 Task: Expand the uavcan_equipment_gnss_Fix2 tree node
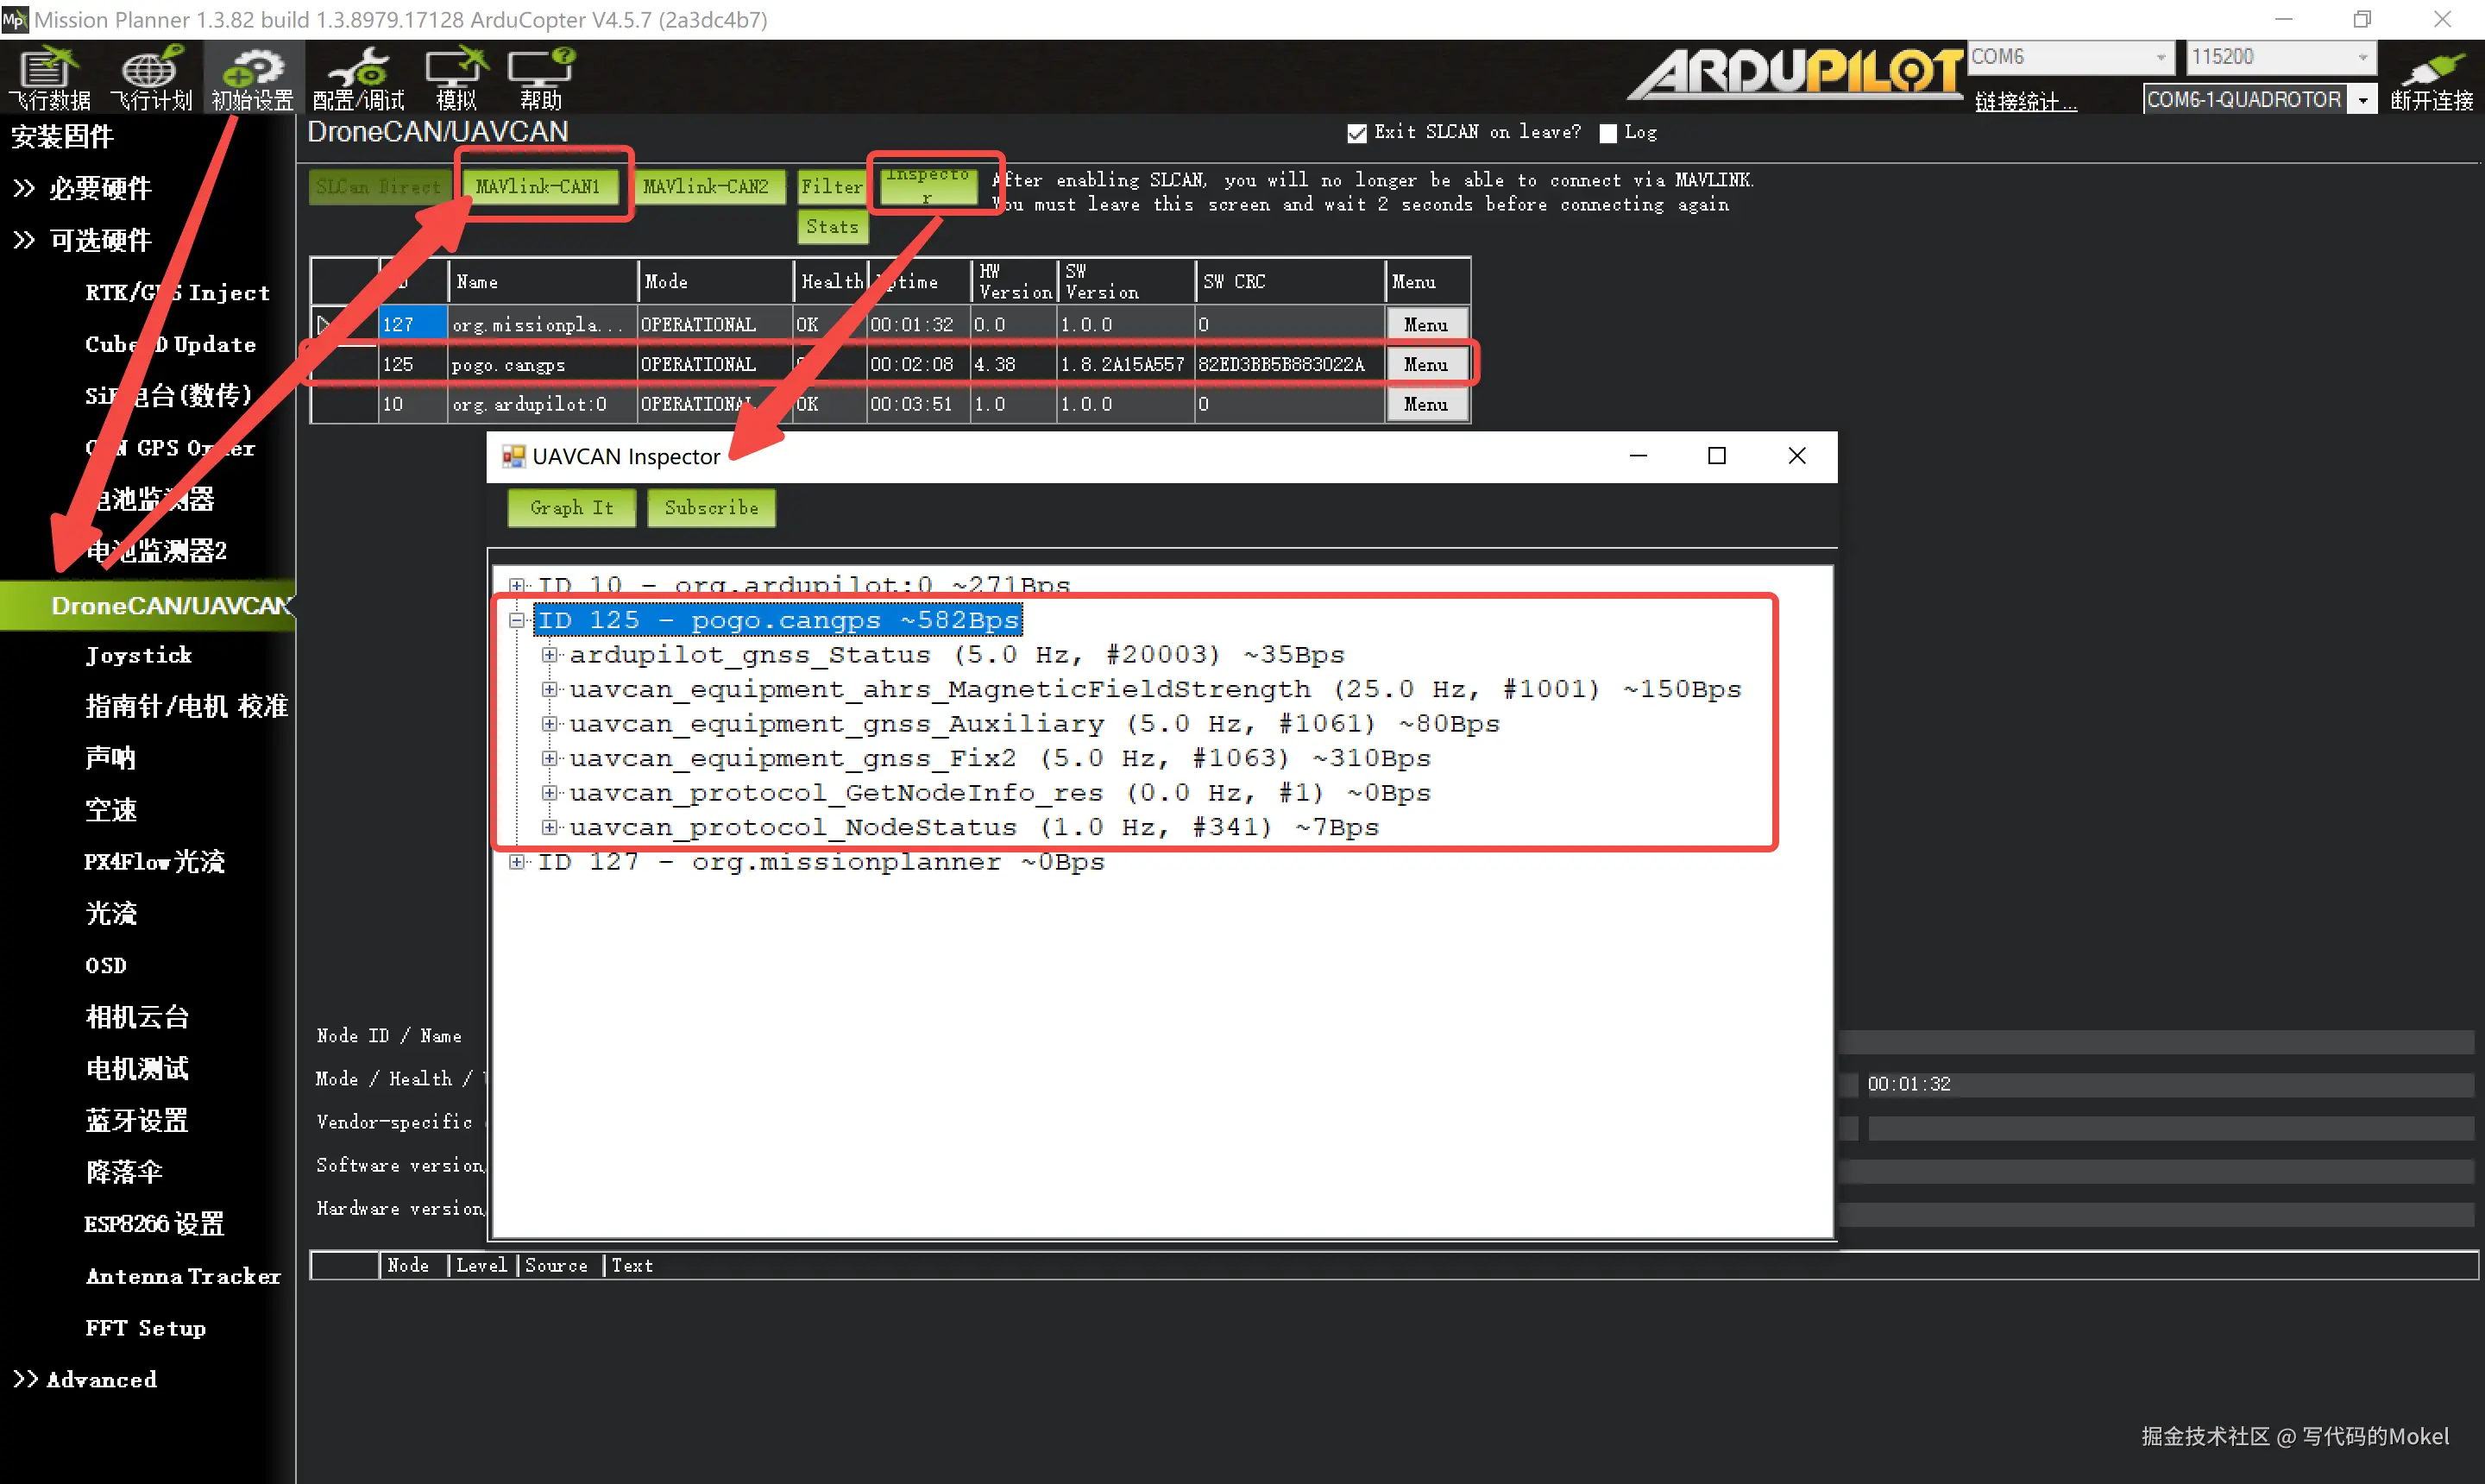(x=549, y=759)
